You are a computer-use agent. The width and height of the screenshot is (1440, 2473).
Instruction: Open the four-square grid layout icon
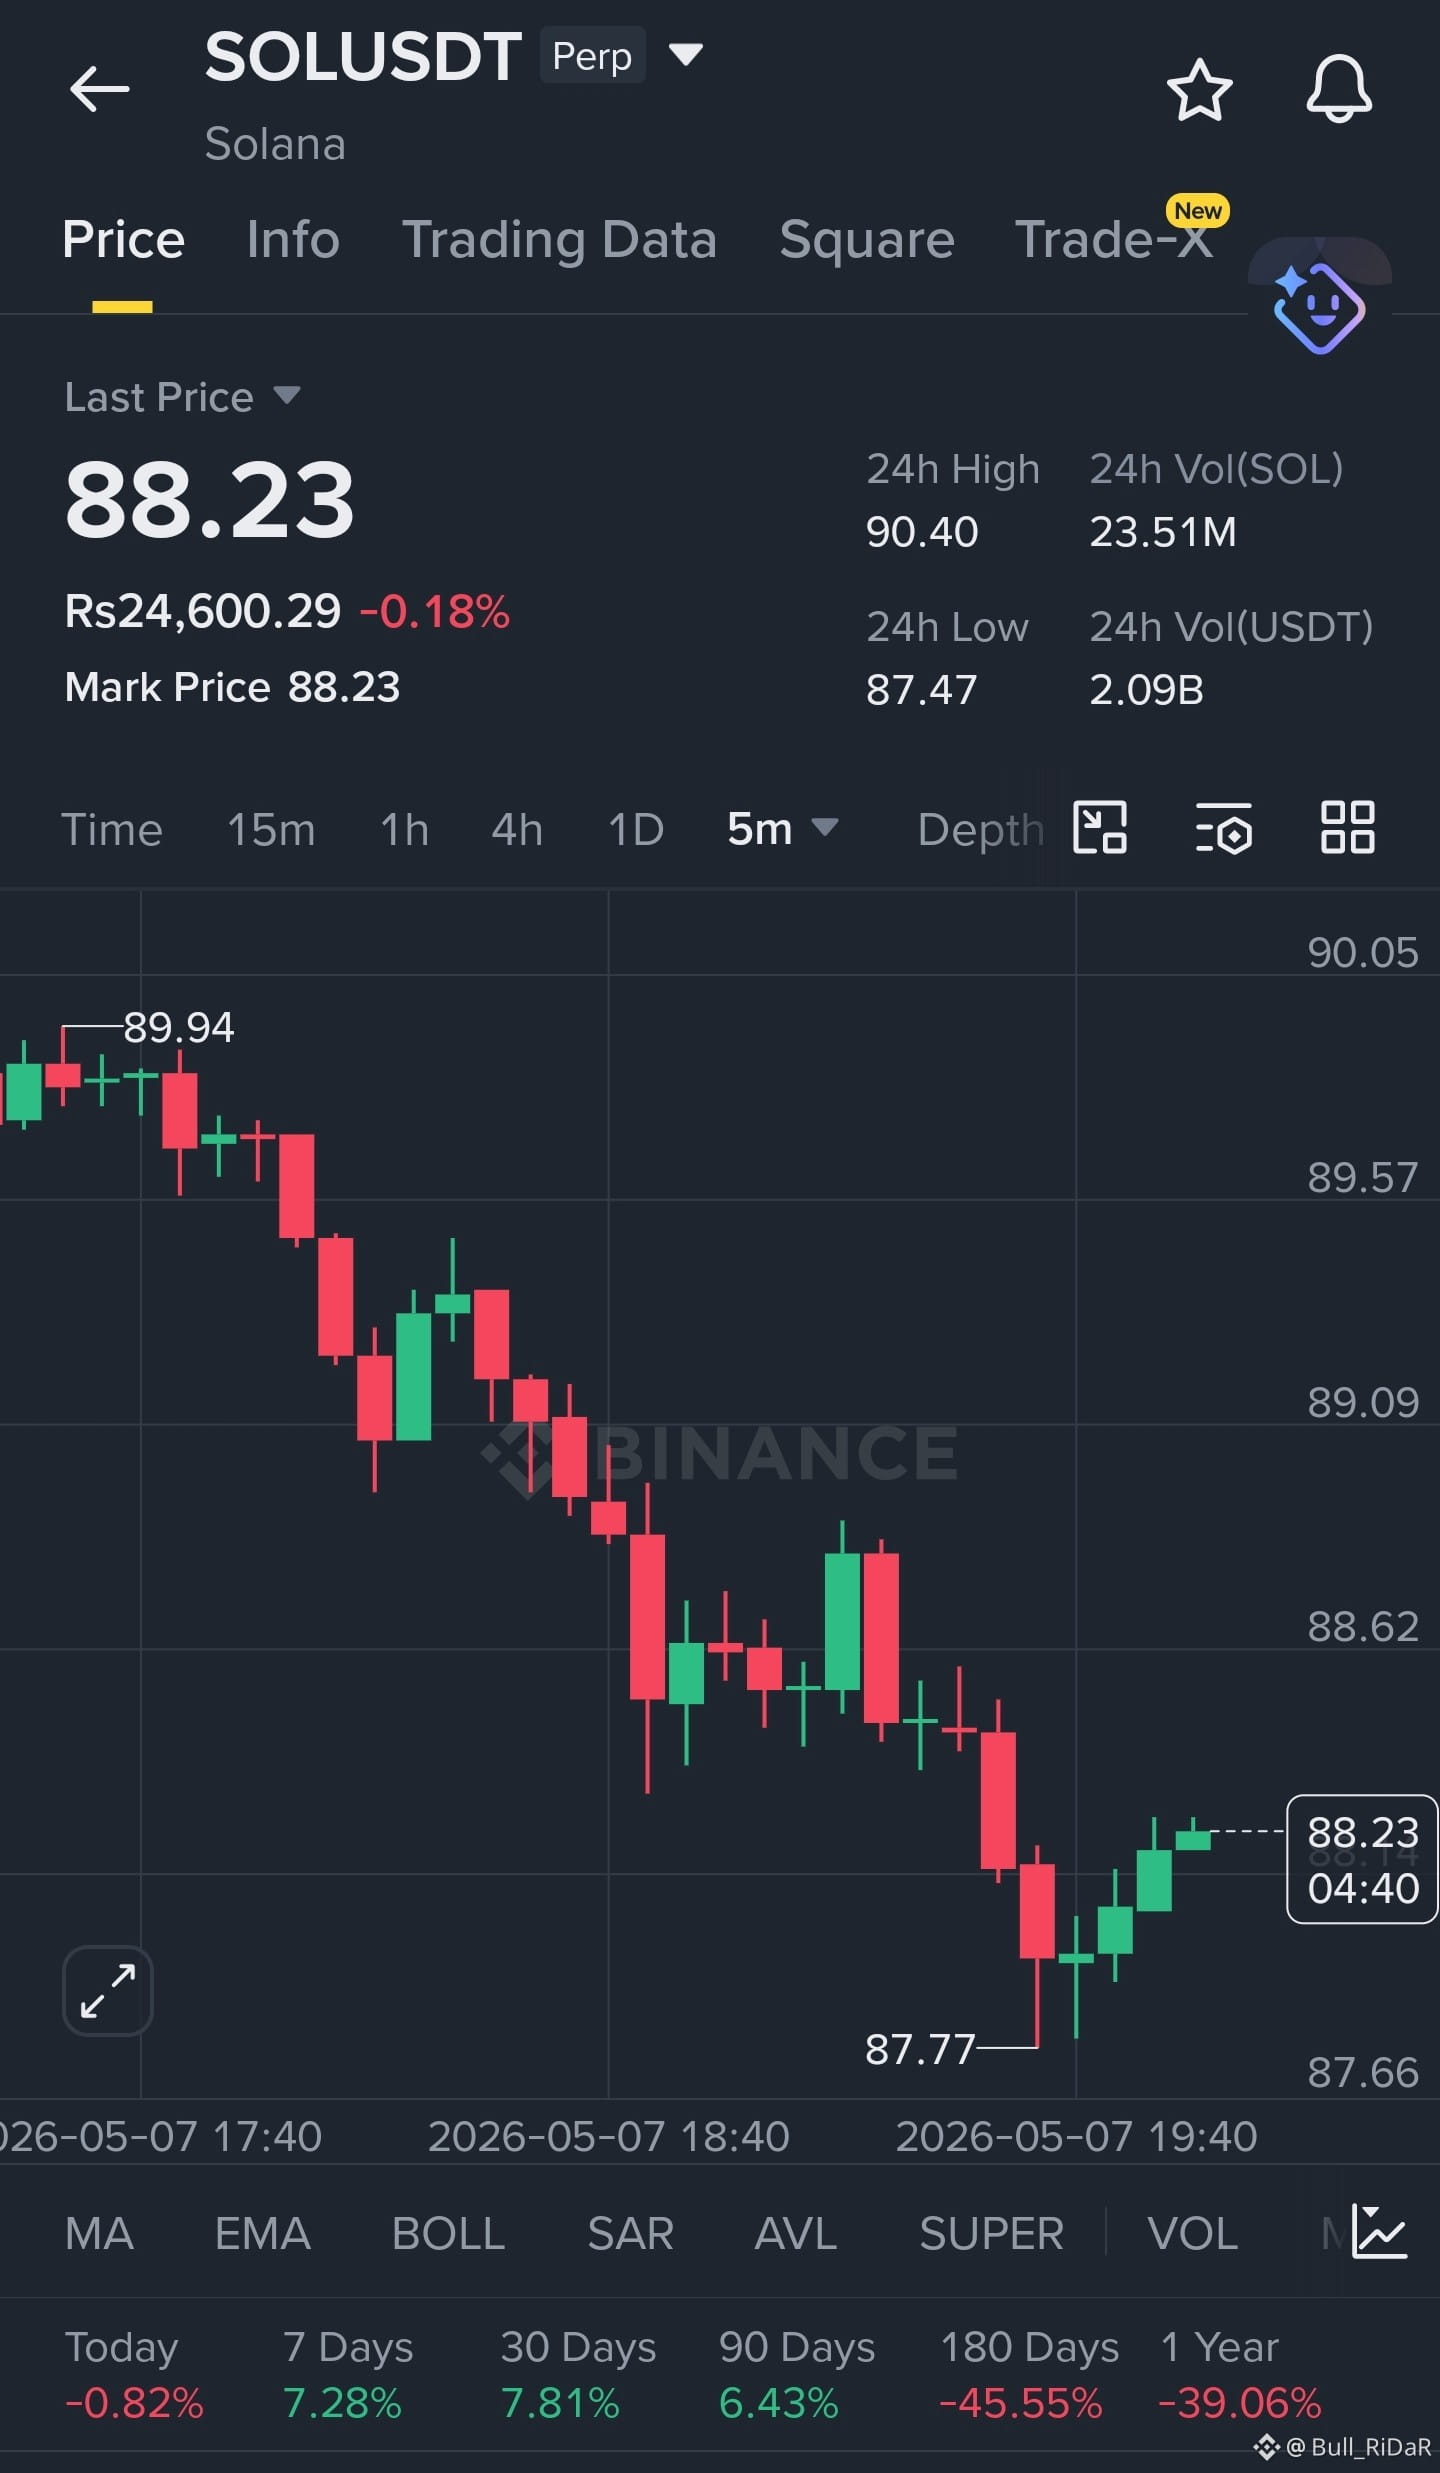[x=1347, y=828]
